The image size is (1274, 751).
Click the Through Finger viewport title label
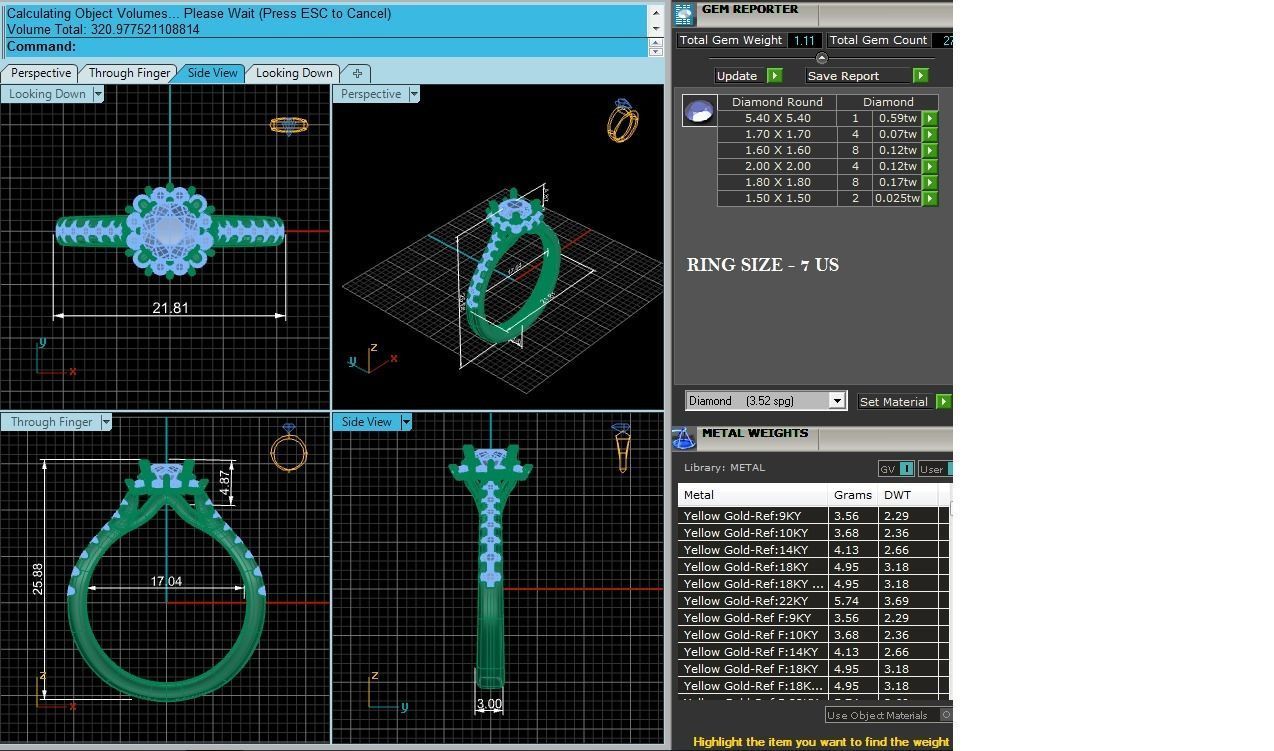[x=51, y=422]
